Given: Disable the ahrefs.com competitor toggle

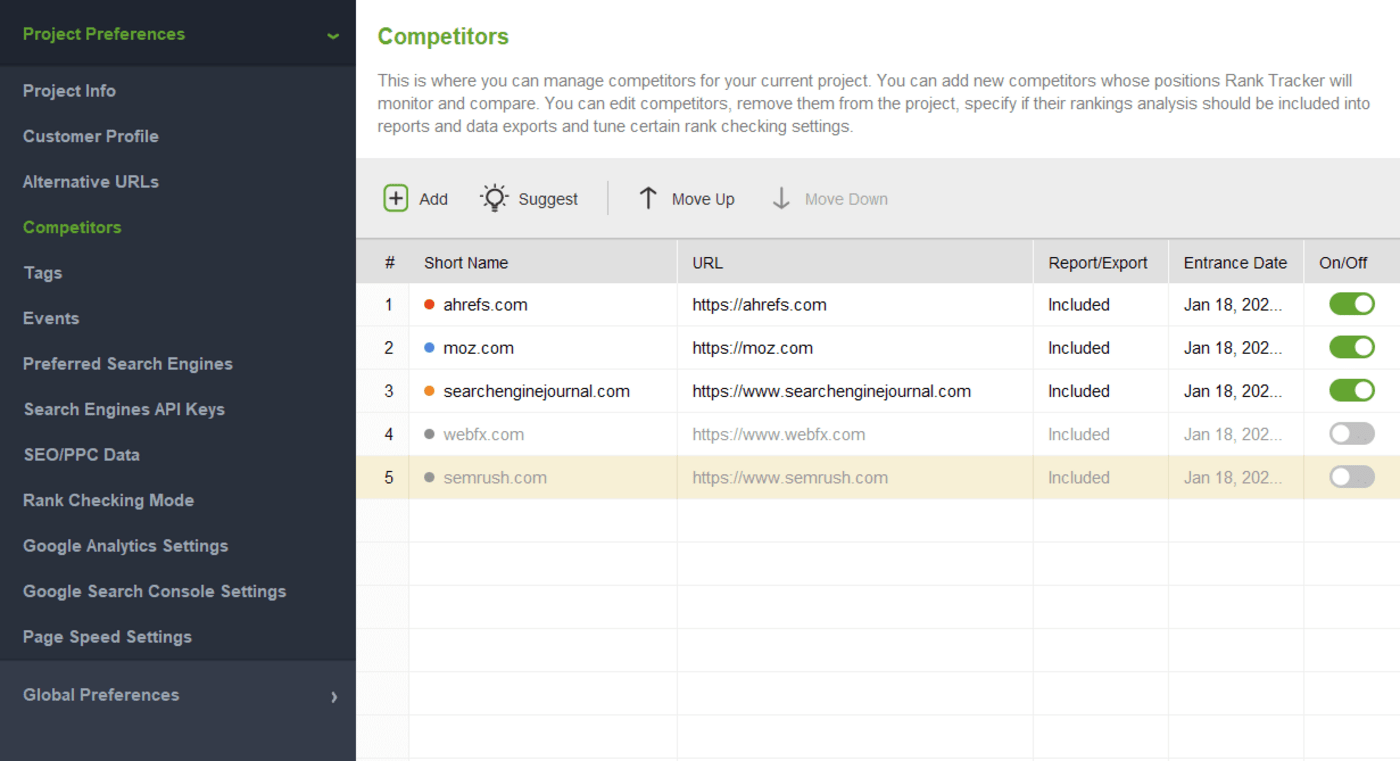Looking at the screenshot, I should tap(1351, 303).
